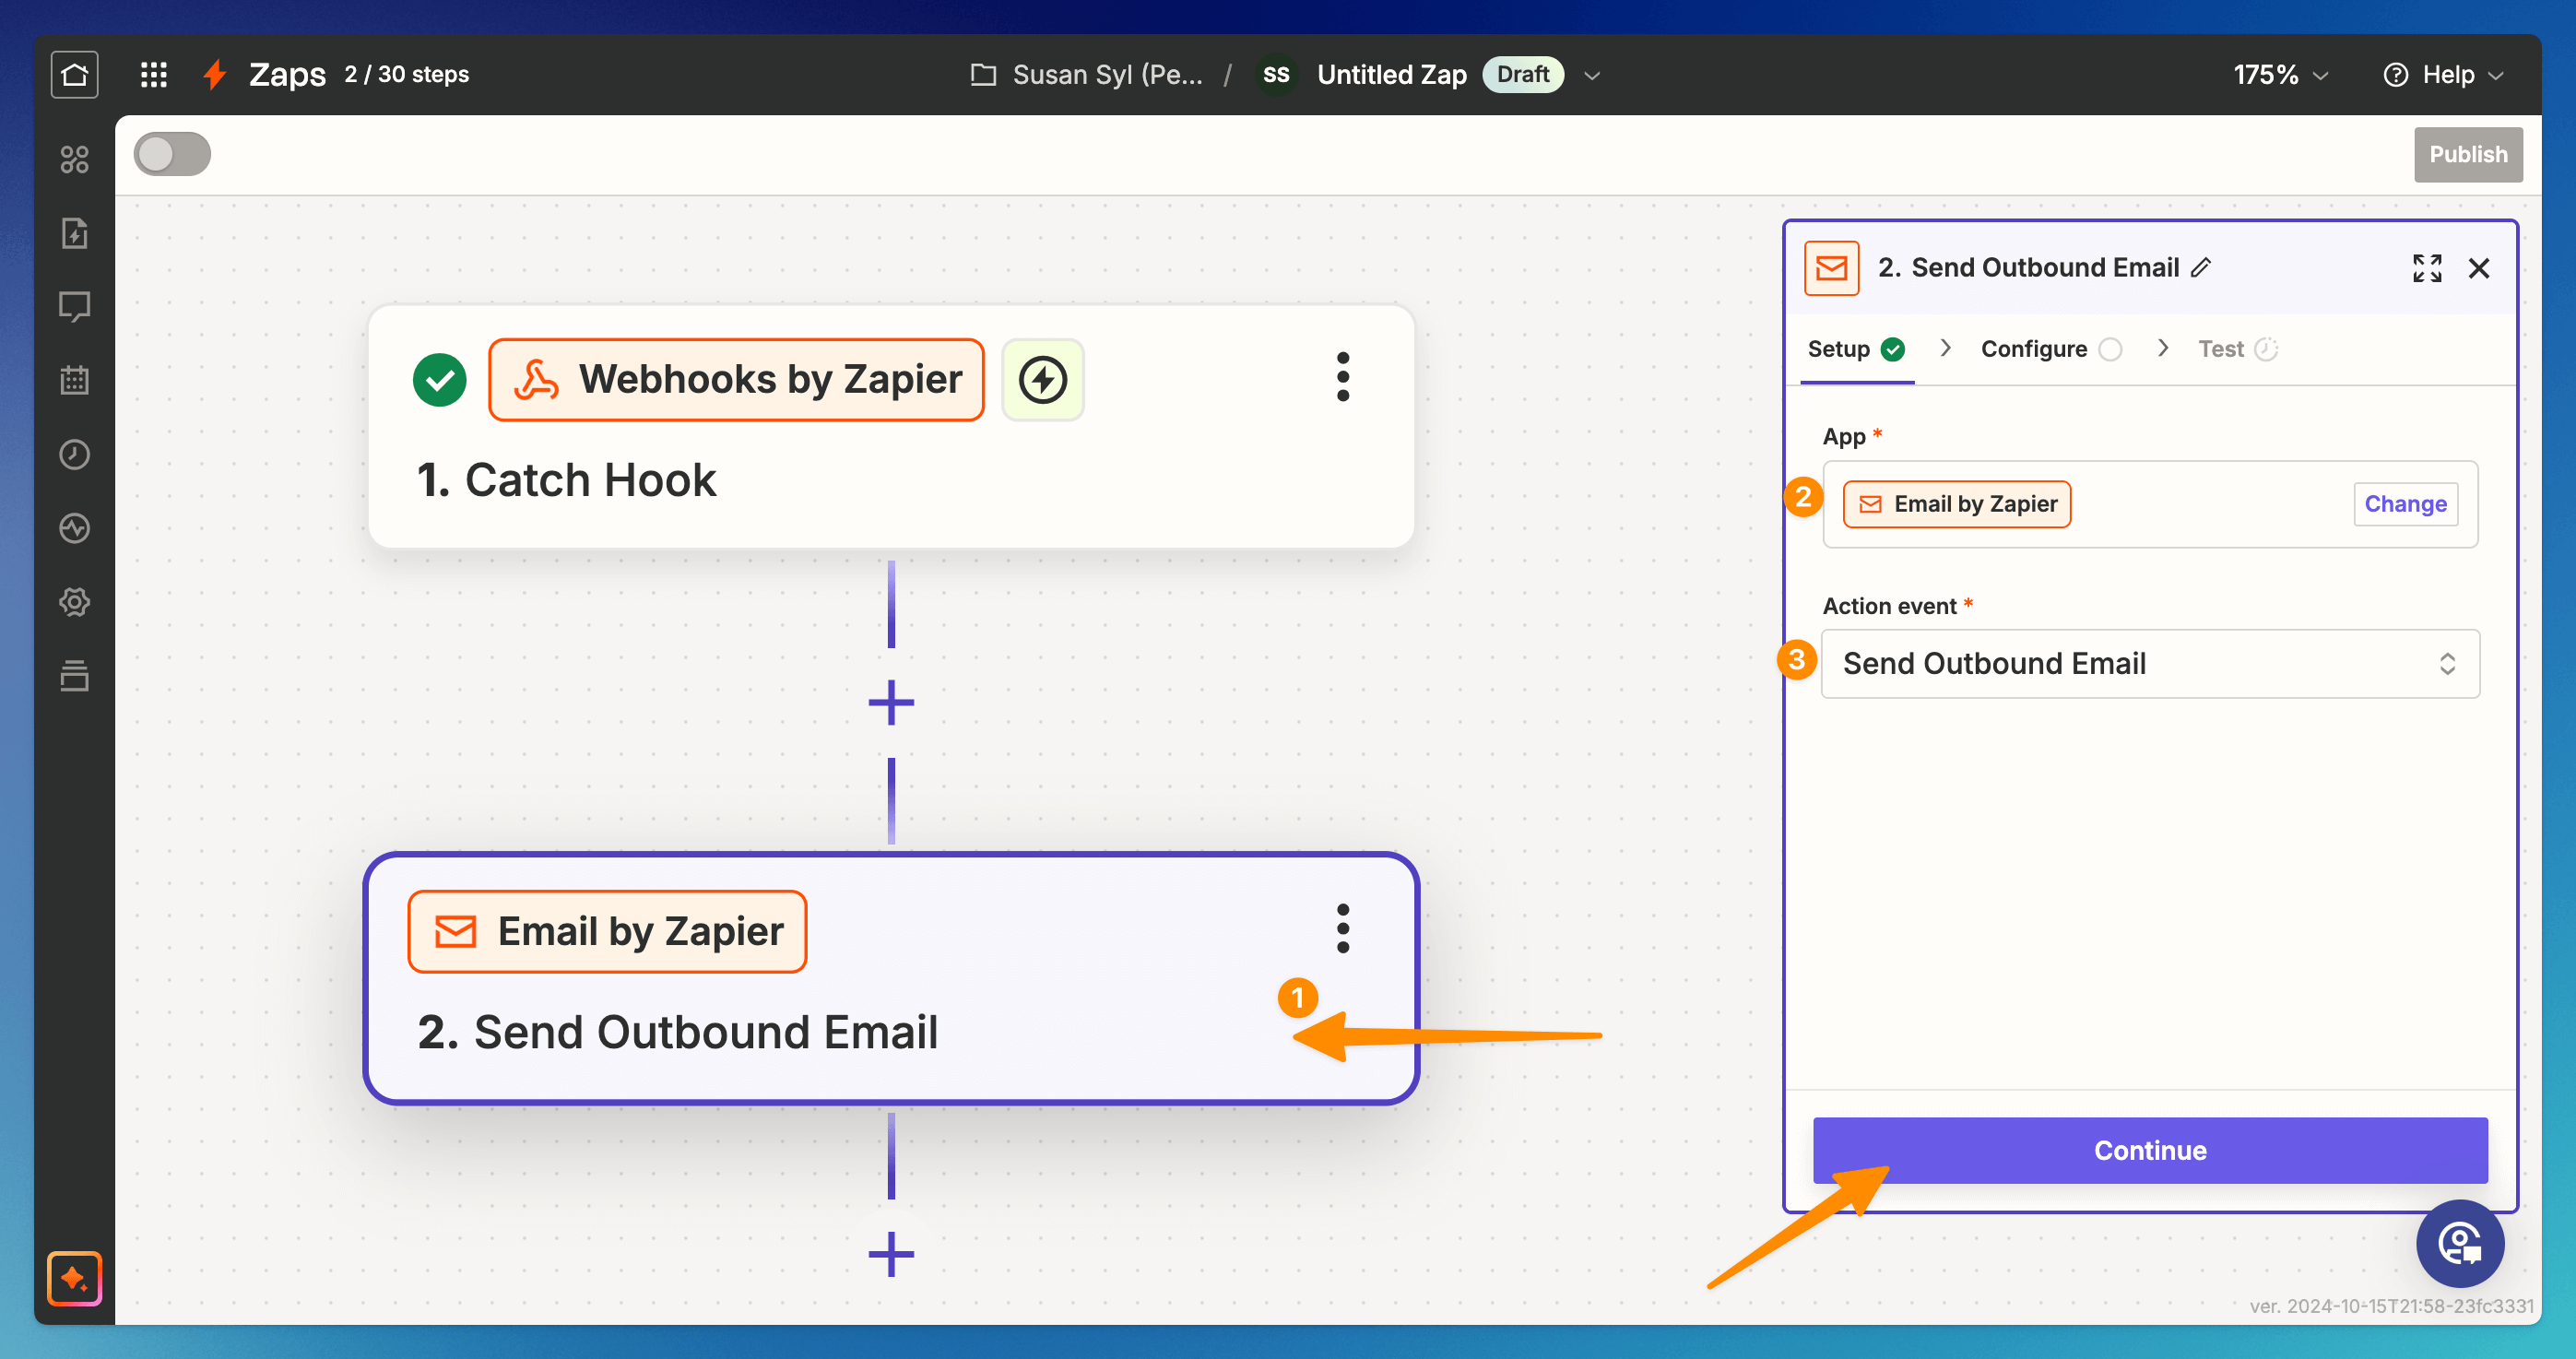
Task: Add step between Catch Hook and Email
Action: (x=890, y=702)
